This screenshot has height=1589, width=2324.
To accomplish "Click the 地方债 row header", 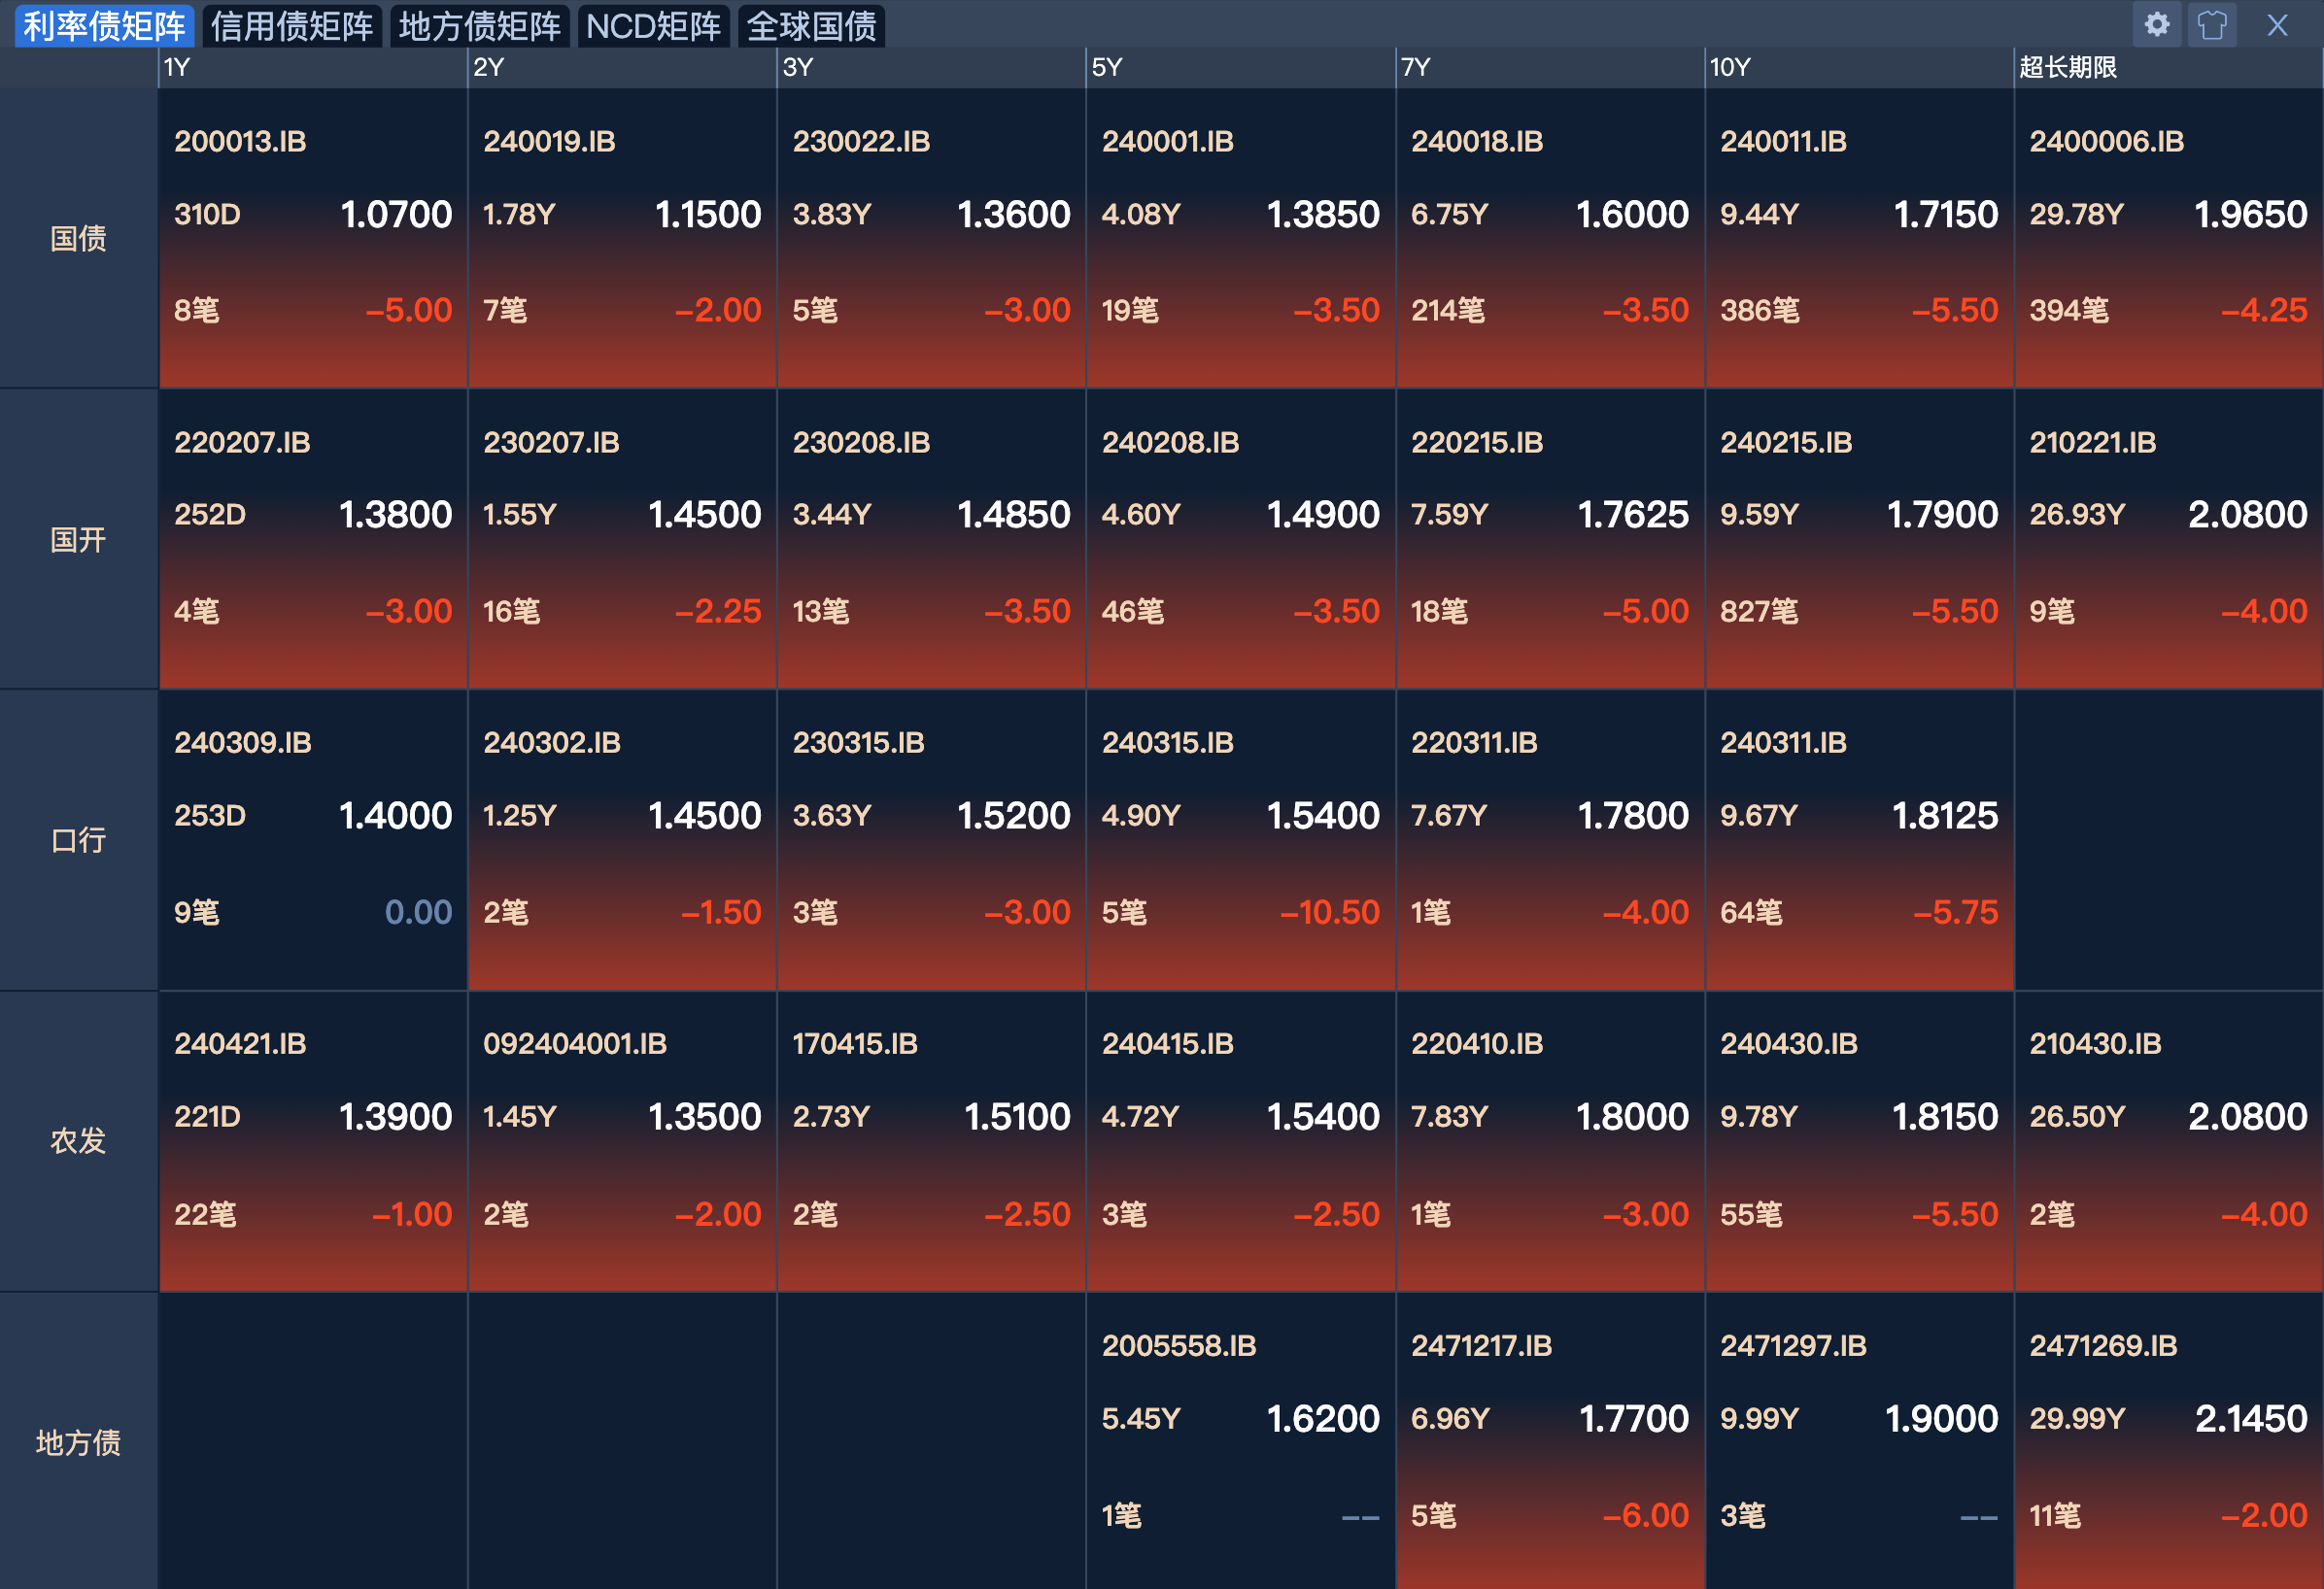I will coord(78,1442).
